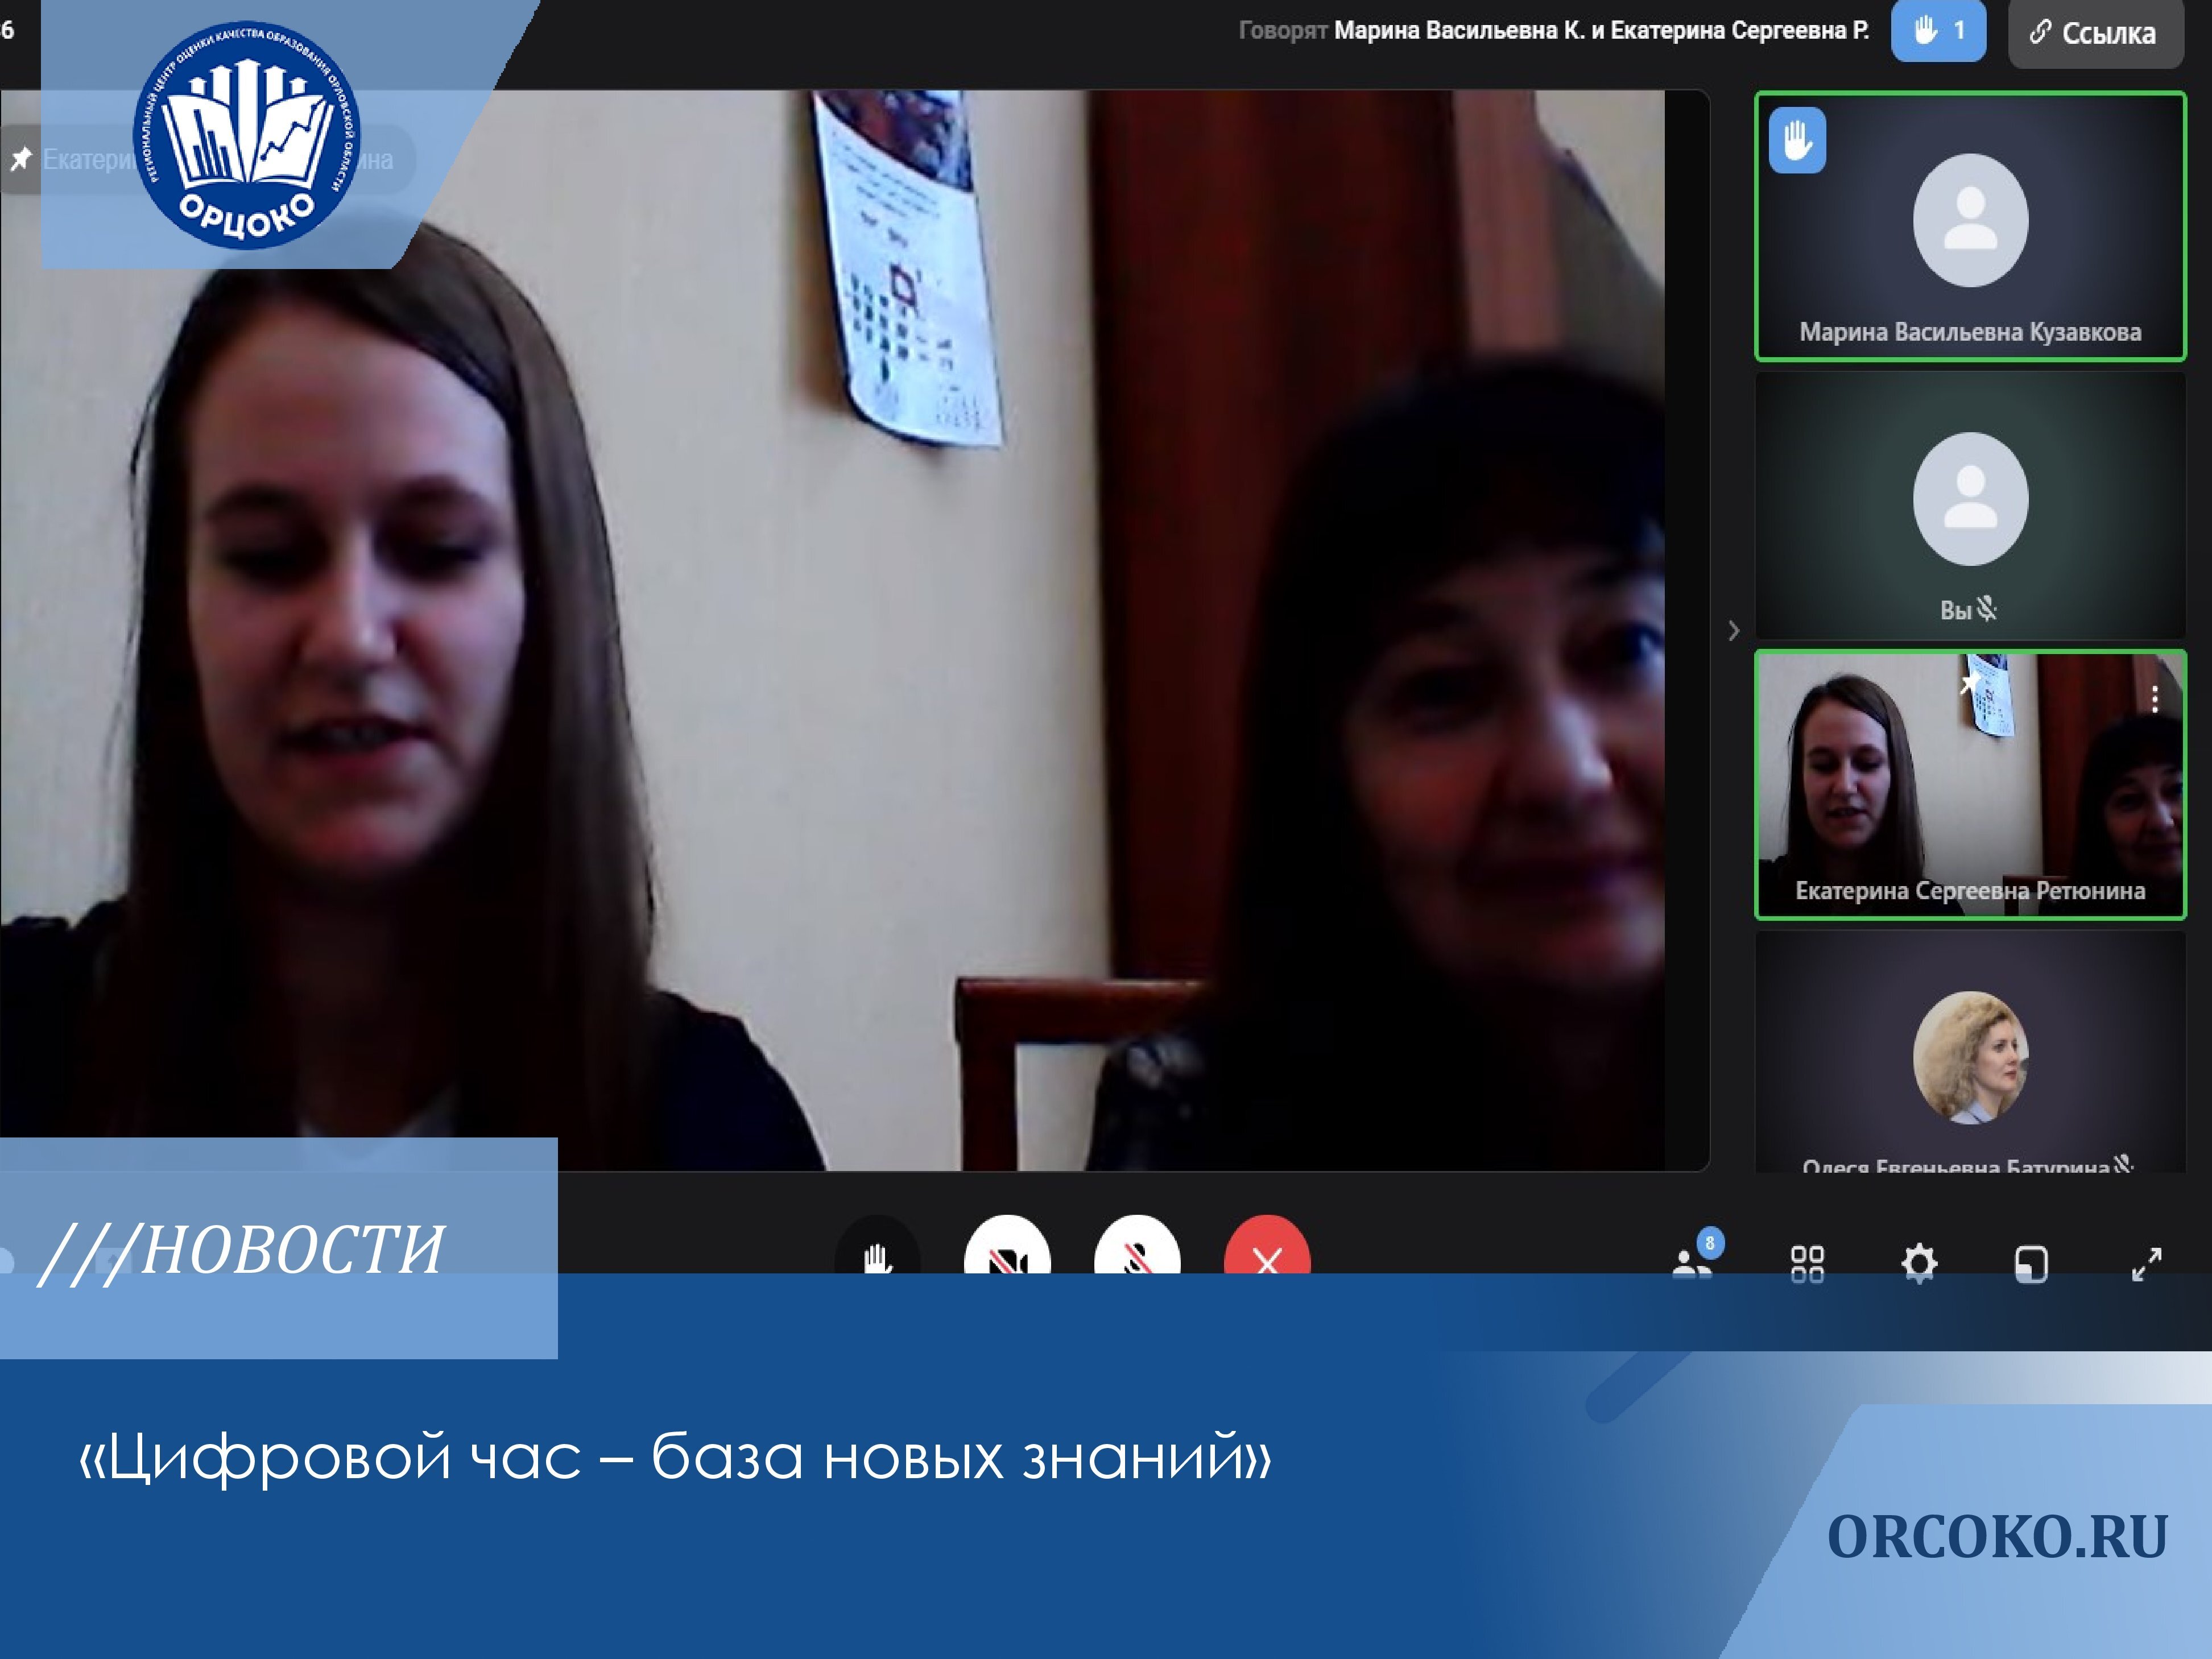
Task: Click the pin icon beside Екатерина name label
Action: 20,159
